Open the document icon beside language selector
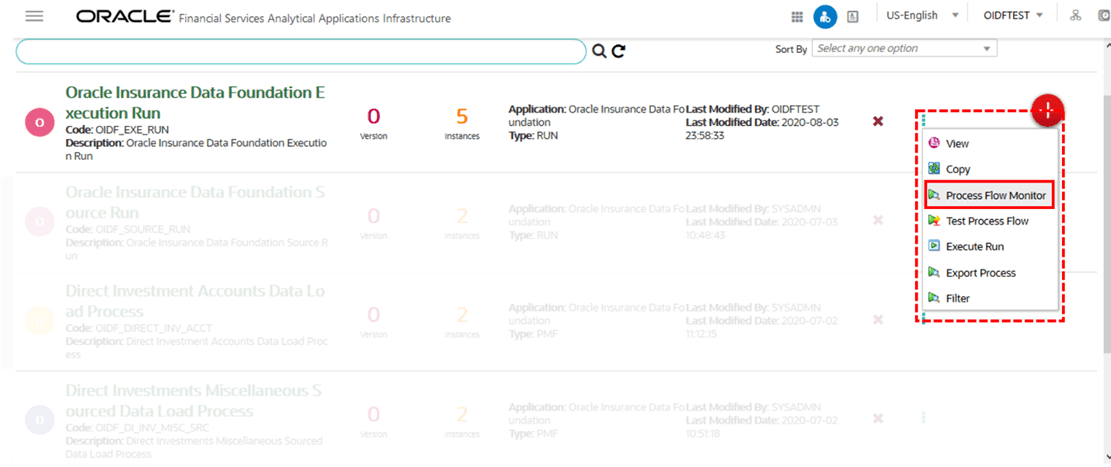 [x=853, y=16]
